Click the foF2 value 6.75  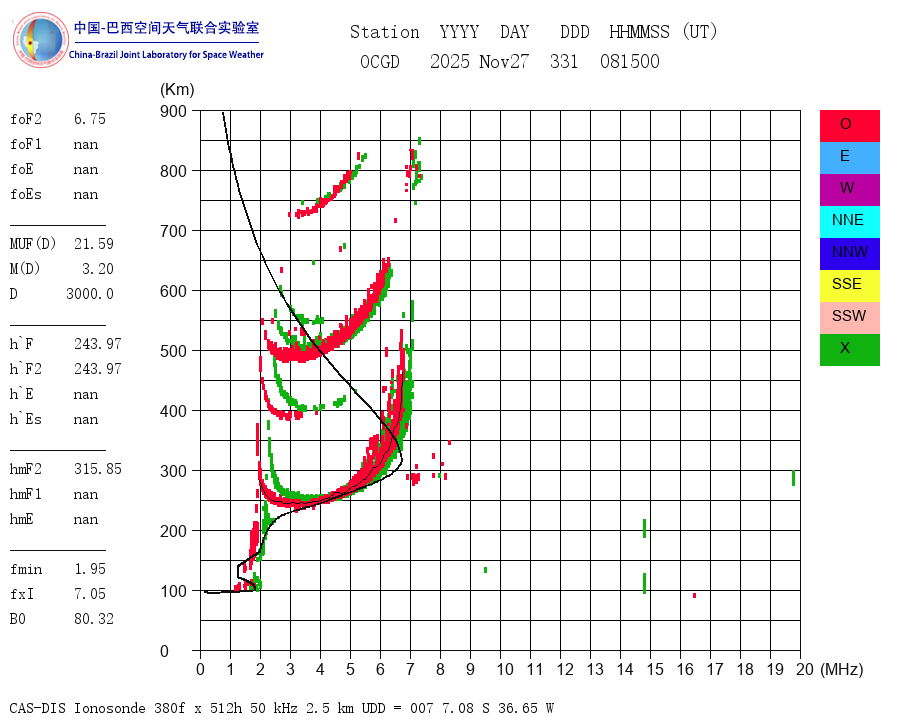coord(90,119)
